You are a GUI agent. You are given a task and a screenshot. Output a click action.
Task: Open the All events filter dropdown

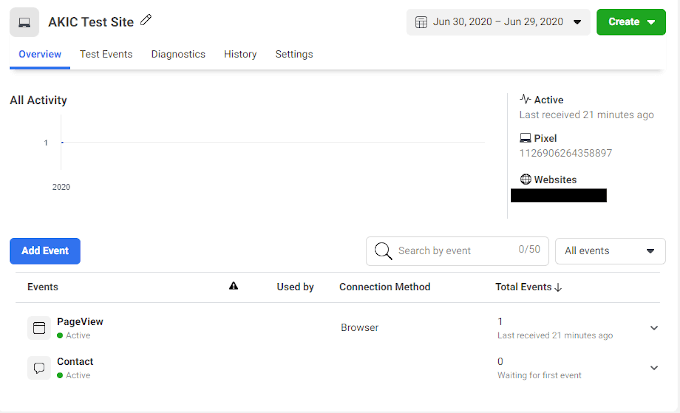[x=610, y=251]
